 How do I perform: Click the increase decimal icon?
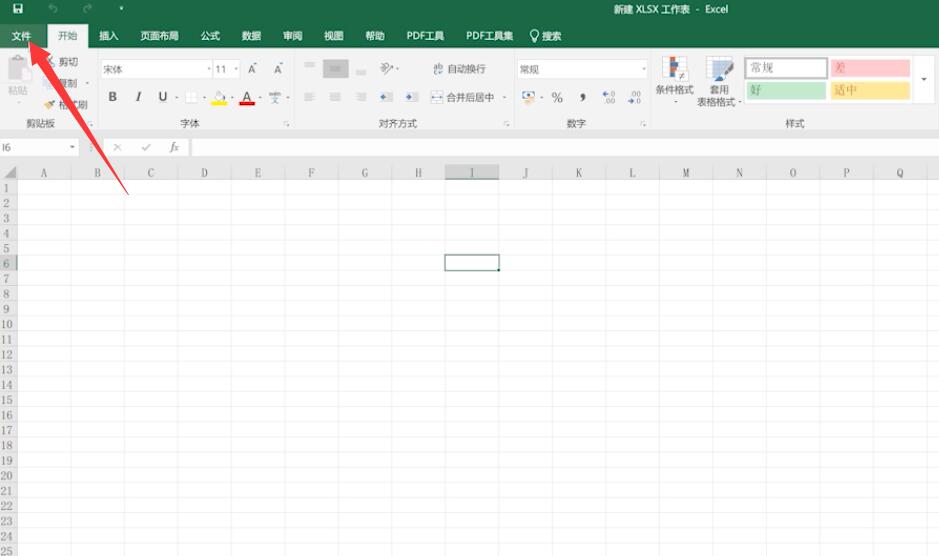click(x=608, y=97)
